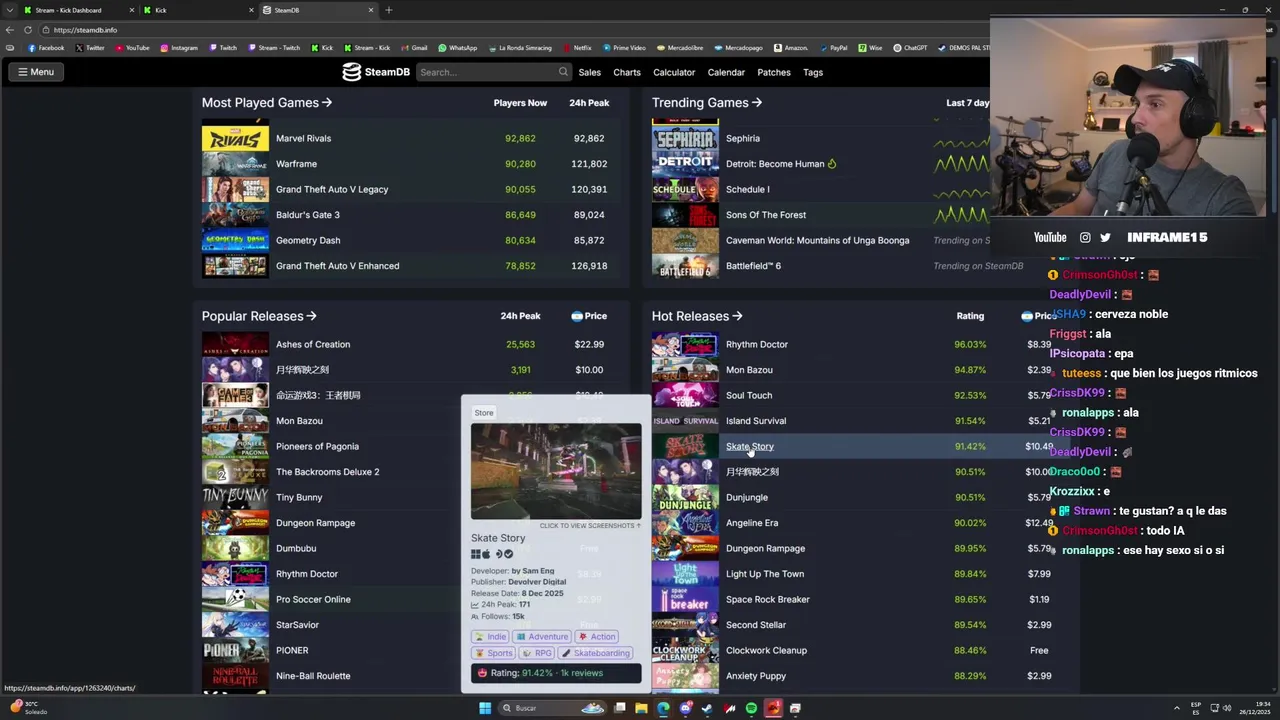1280x720 pixels.
Task: Open Pro Soccer Online
Action: coord(313,600)
